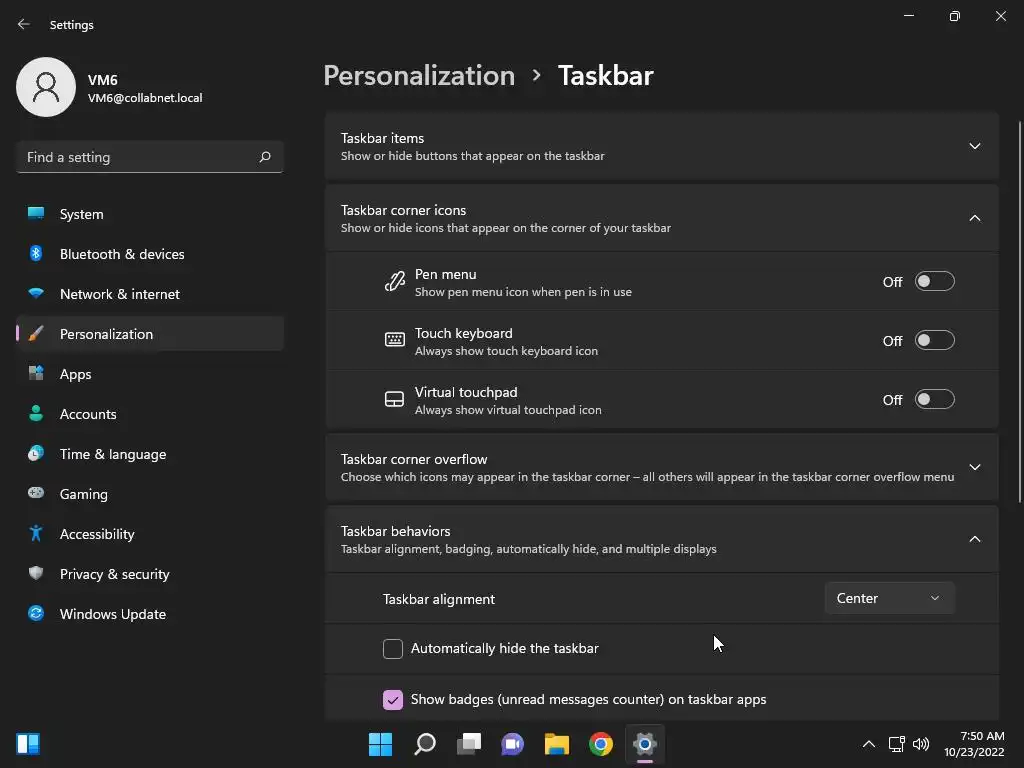Open the Taskbar alignment Center dropdown
This screenshot has height=768, width=1024.
[889, 598]
